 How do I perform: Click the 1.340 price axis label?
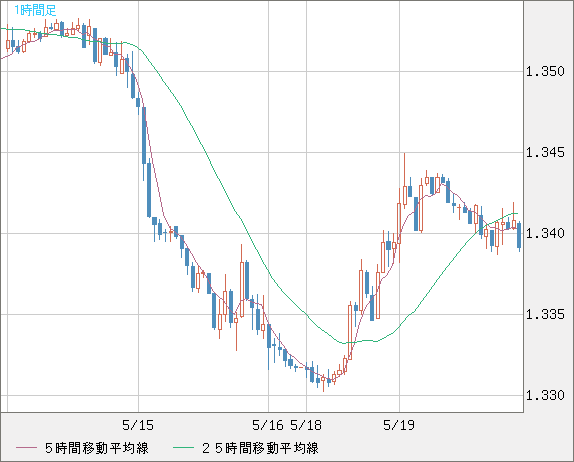[x=545, y=233]
